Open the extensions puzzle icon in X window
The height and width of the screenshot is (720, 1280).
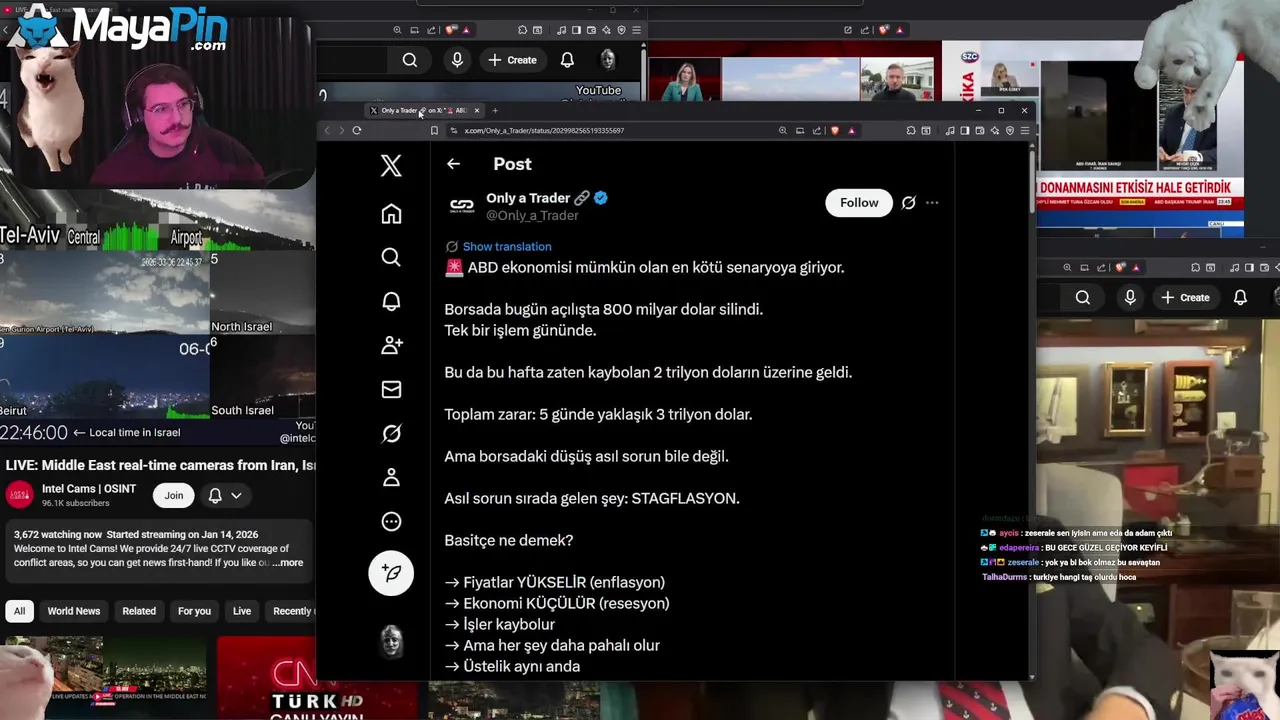click(911, 130)
